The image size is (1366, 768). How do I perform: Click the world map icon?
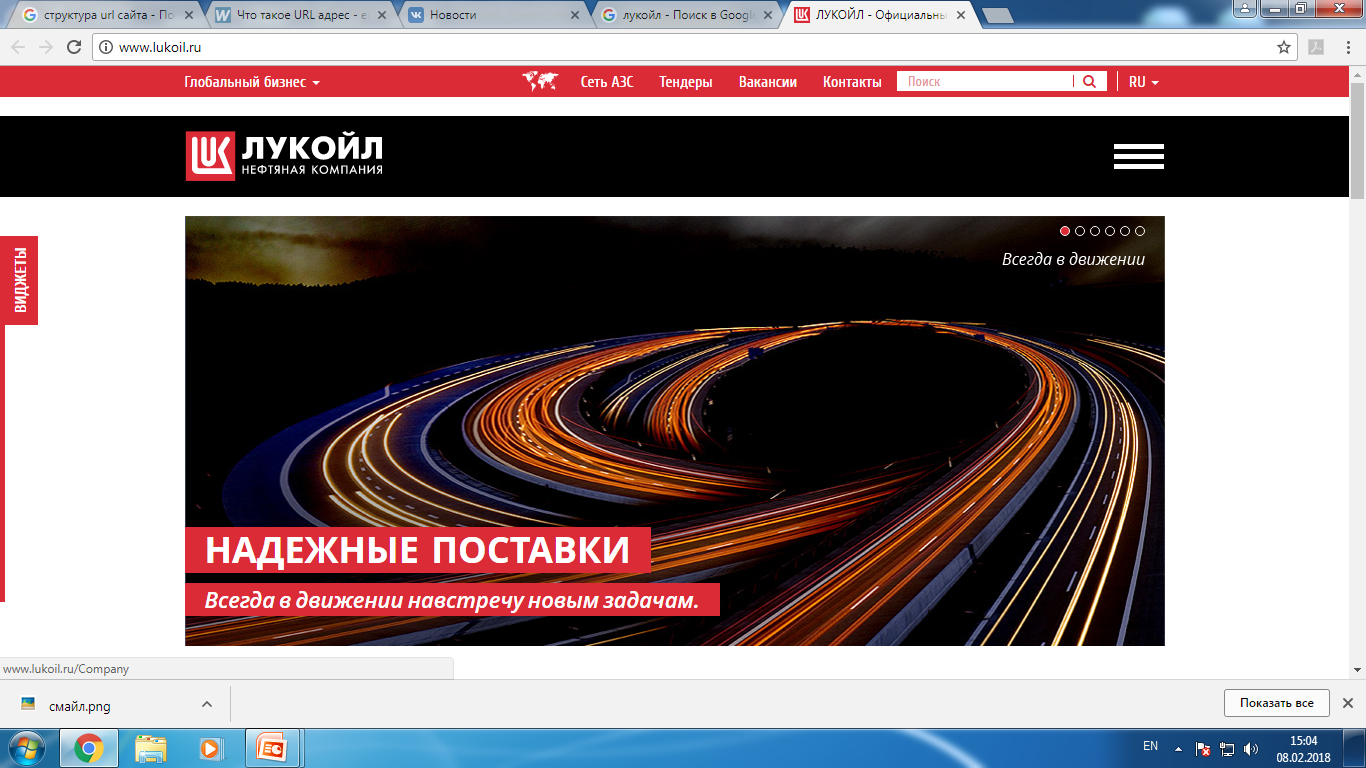point(540,82)
